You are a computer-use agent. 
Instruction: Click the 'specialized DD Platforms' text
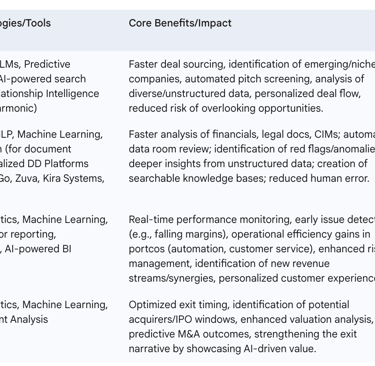tap(44, 163)
